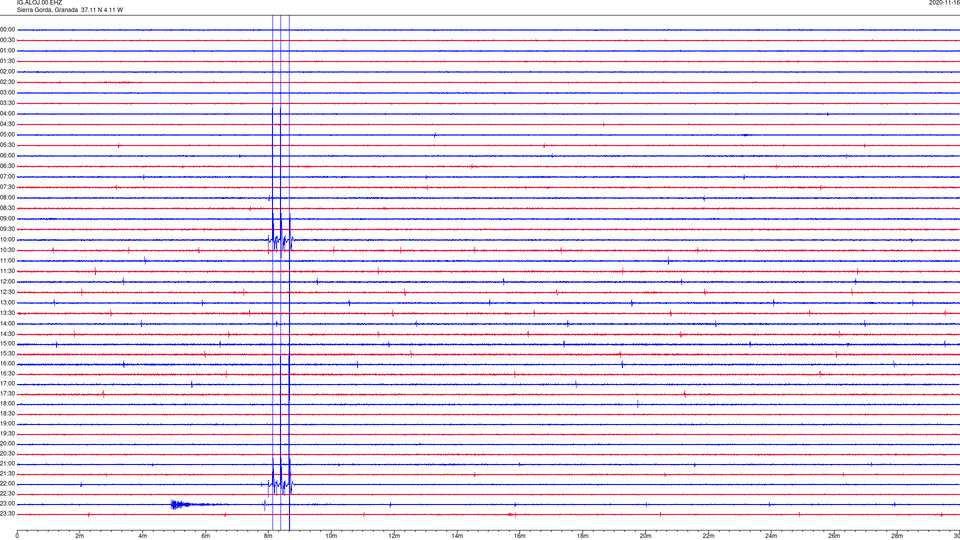Click the 13:00 row label

pyautogui.click(x=8, y=302)
